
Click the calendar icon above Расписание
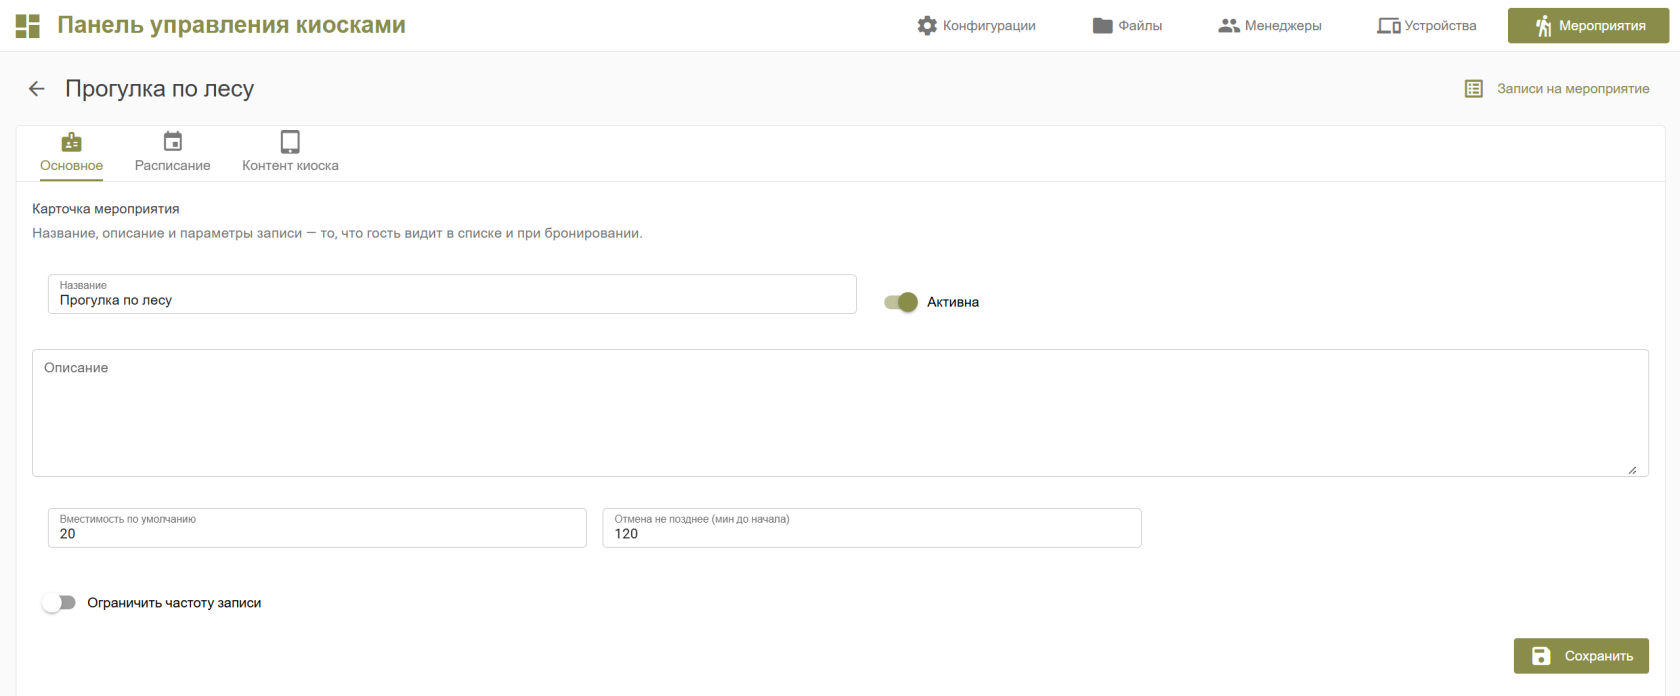click(173, 142)
